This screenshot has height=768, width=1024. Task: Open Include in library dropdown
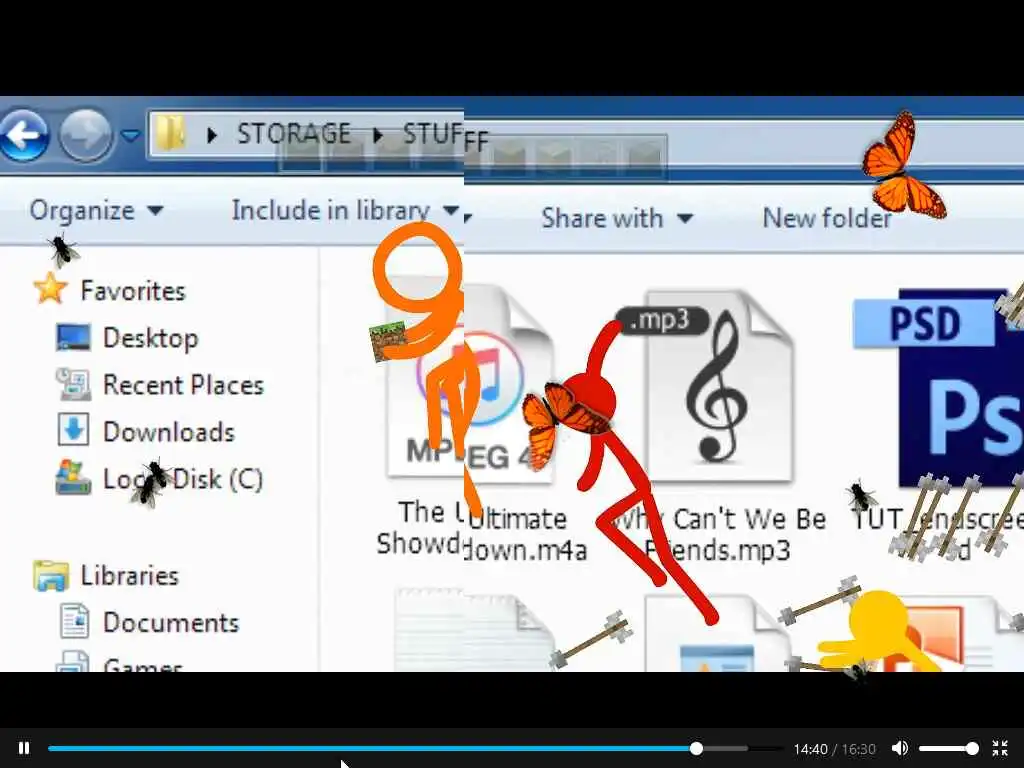click(345, 210)
